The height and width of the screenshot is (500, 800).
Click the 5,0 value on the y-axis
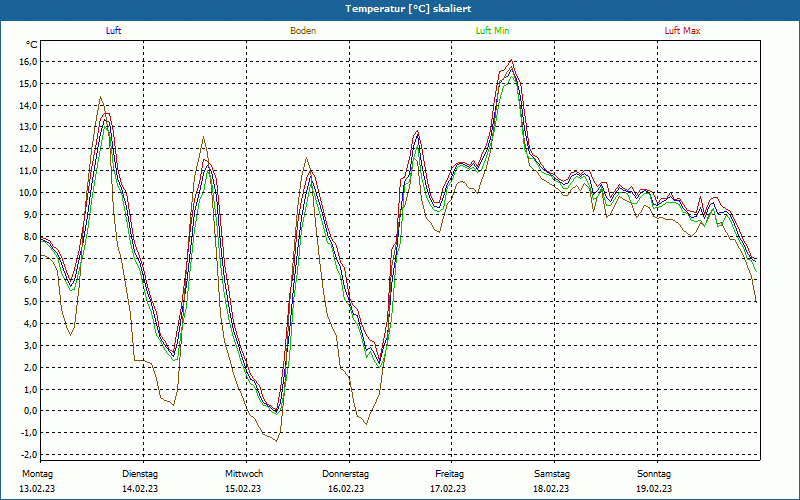coord(31,302)
